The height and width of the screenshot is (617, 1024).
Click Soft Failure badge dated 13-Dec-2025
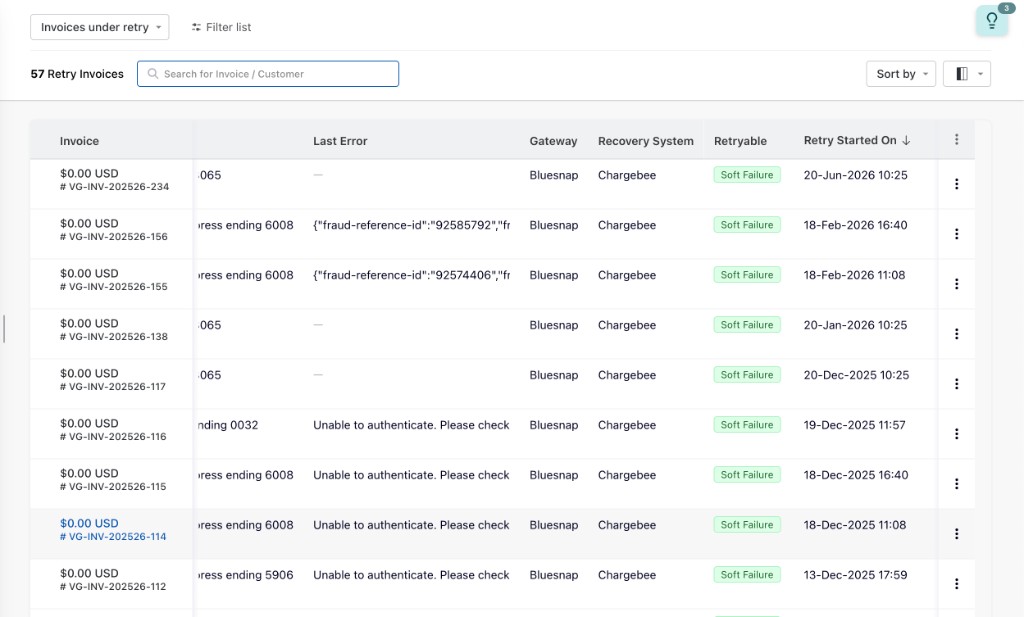pyautogui.click(x=746, y=575)
